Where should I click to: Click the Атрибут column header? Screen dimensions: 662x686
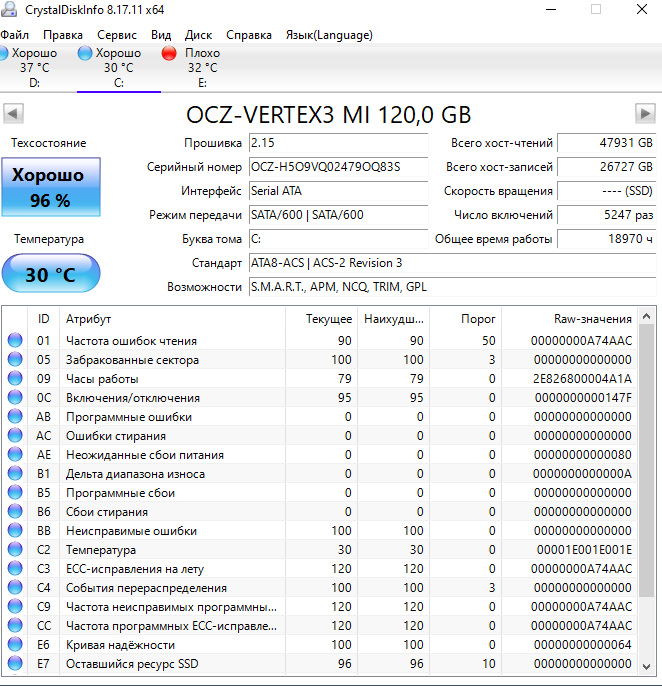pos(172,319)
